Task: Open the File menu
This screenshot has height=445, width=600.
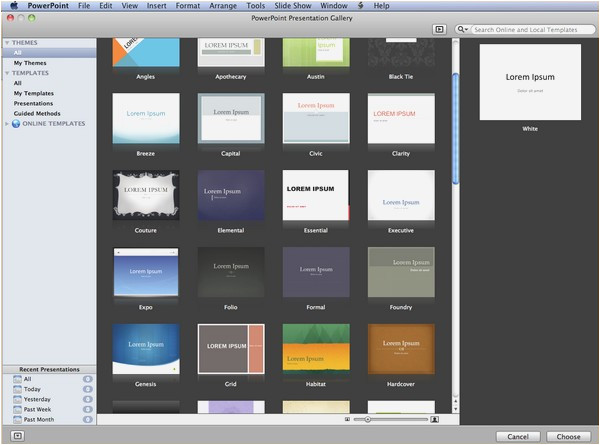Action: tap(84, 5)
